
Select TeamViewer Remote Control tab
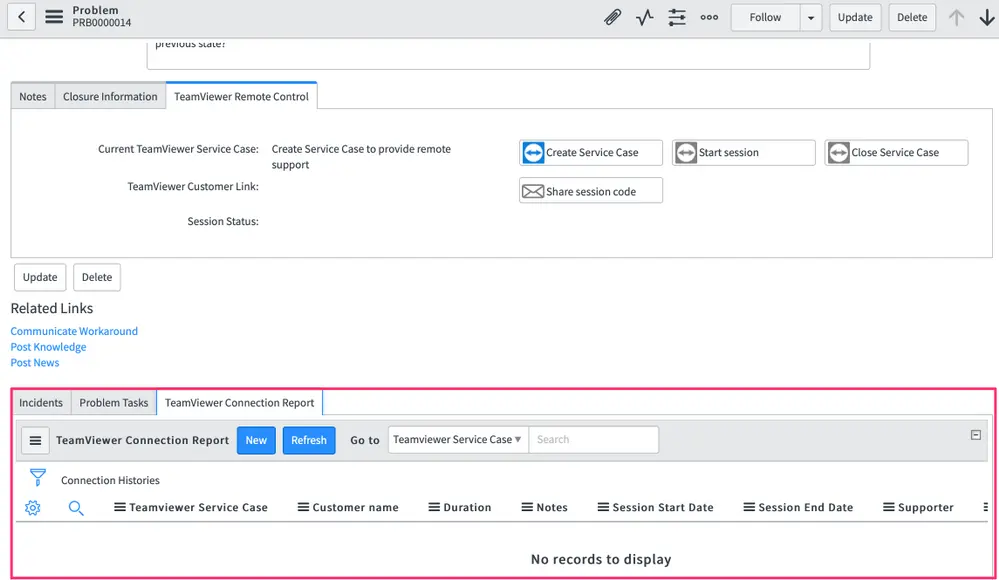241,96
